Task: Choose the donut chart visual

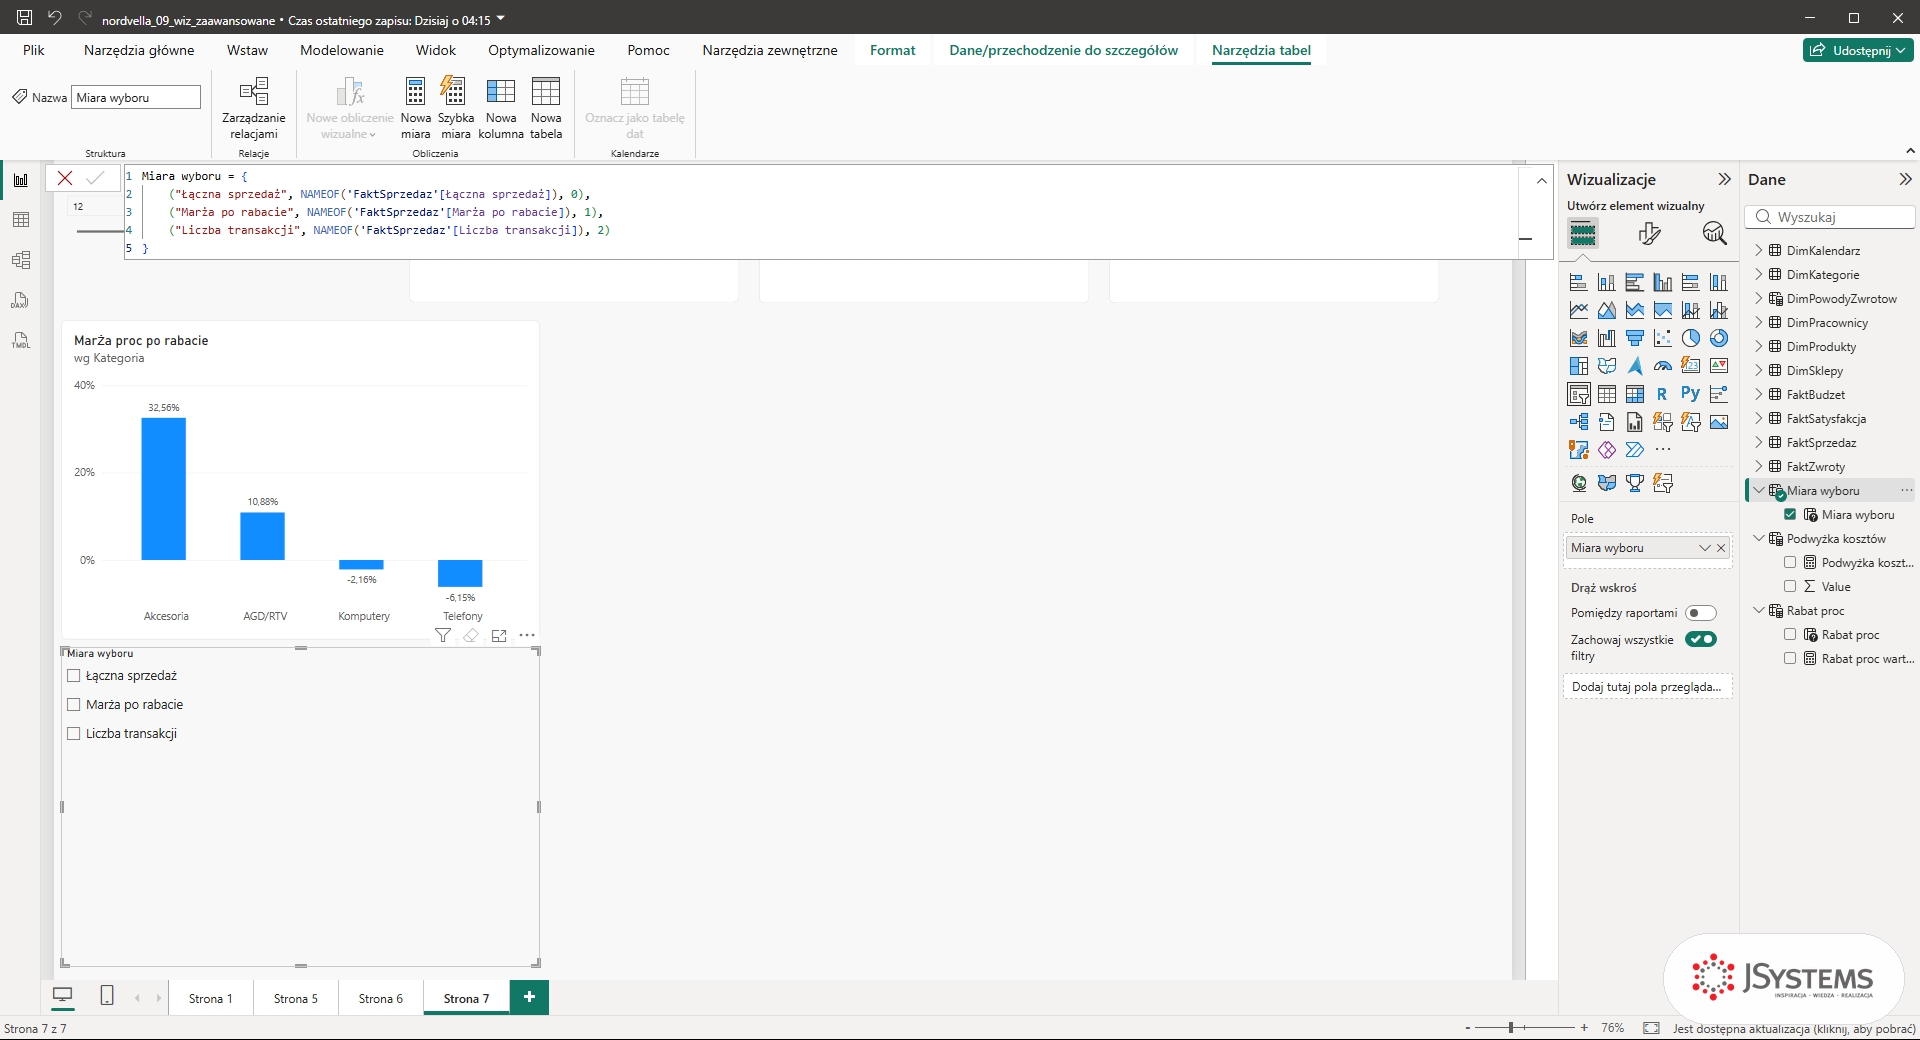Action: click(x=1718, y=338)
